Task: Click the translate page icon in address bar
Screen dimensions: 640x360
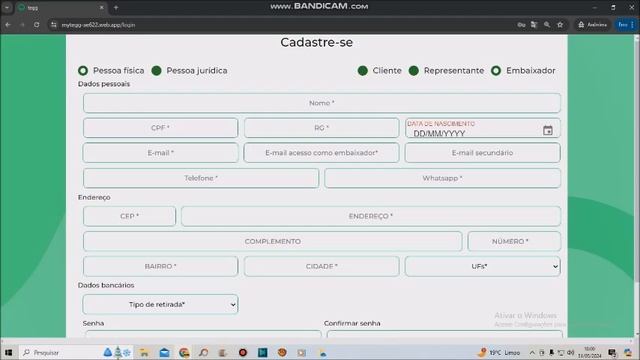Action: point(534,25)
